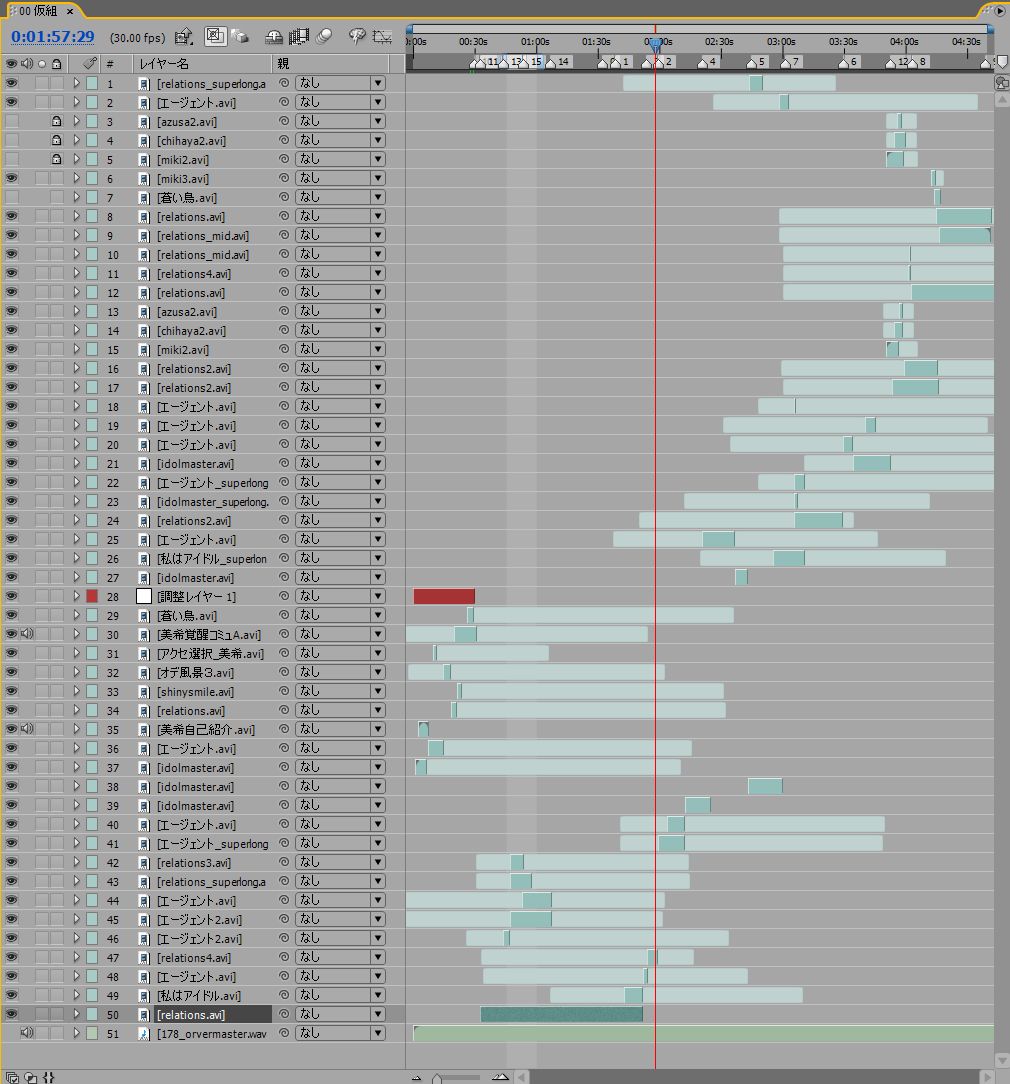This screenshot has height=1084, width=1010.
Task: Click zoom out small mountains icon
Action: [416, 1077]
